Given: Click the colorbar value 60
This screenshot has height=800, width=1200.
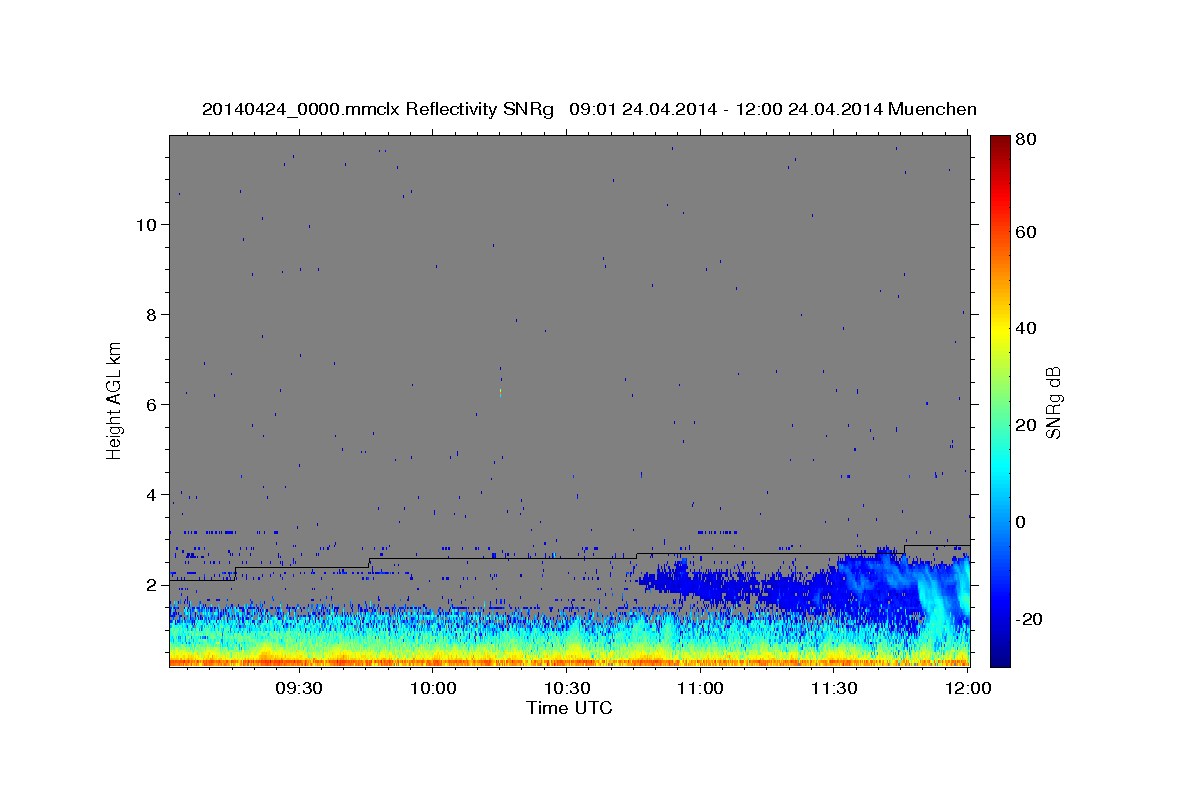Looking at the screenshot, I should 1025,233.
